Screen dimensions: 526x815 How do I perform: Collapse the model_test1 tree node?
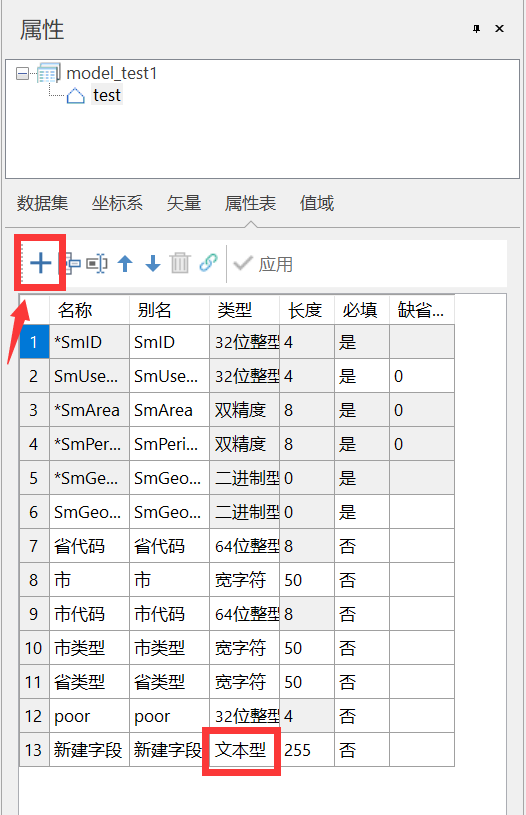tap(22, 74)
